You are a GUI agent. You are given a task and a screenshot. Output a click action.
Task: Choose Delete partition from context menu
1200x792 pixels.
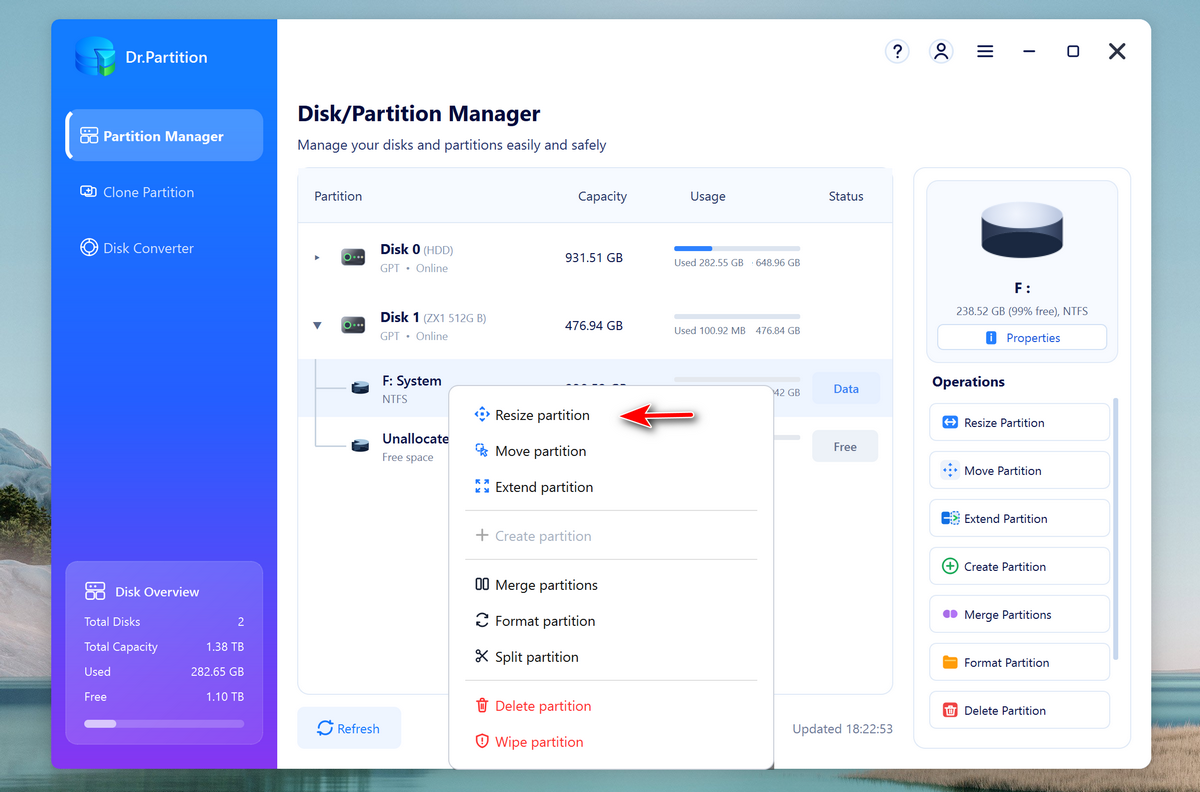click(x=611, y=706)
